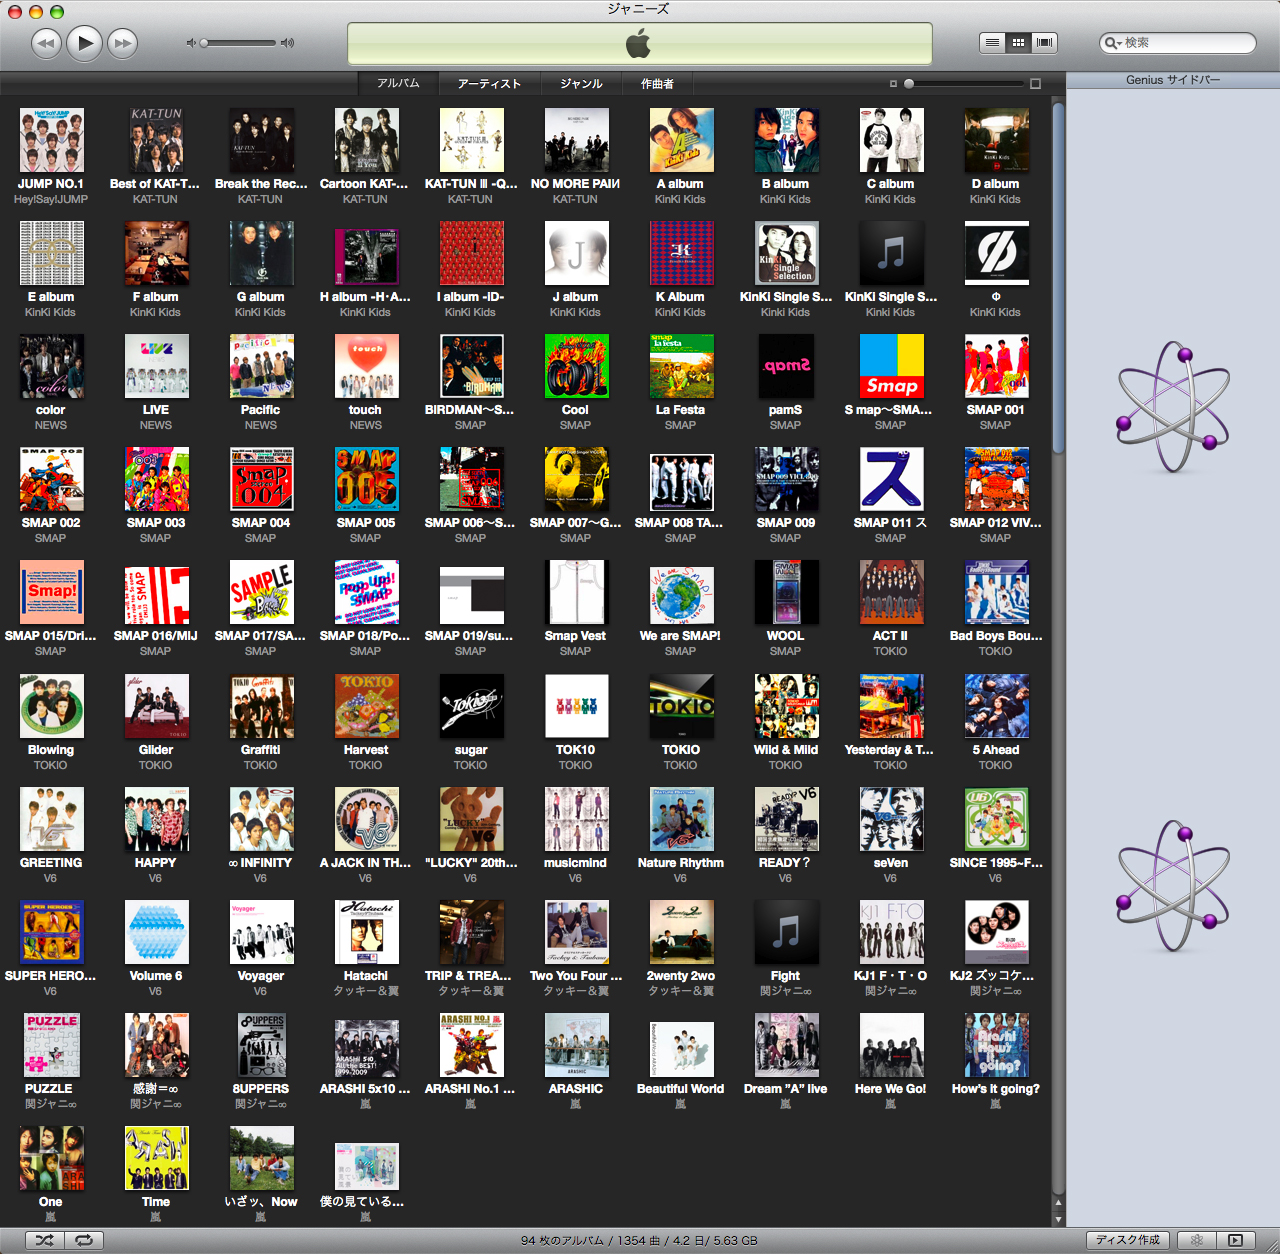Select the Fight album with music note artwork
The width and height of the screenshot is (1280, 1254).
786,932
